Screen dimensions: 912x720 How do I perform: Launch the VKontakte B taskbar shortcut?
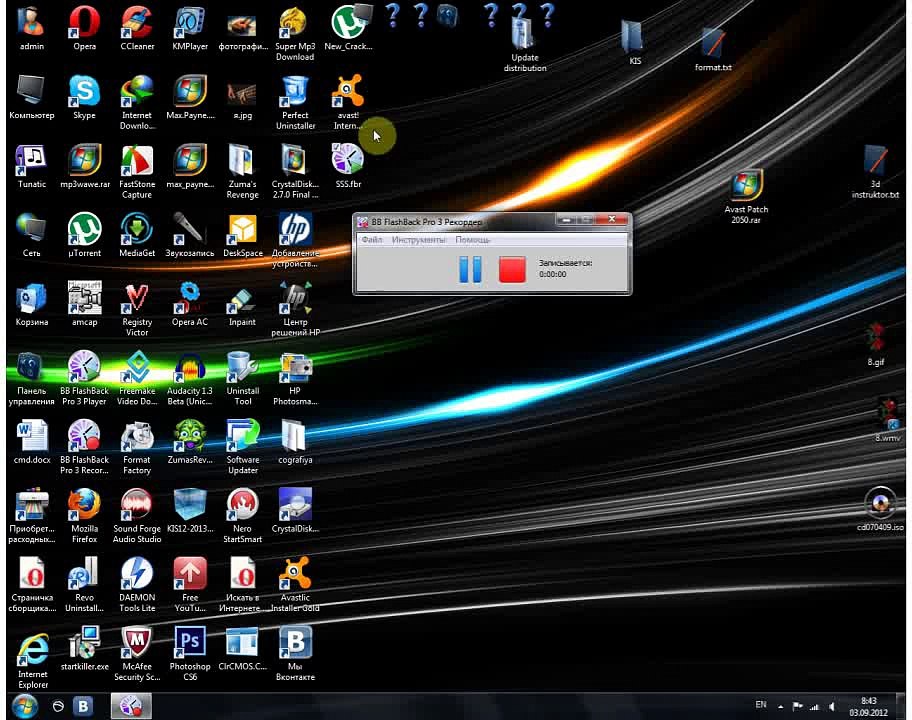83,706
